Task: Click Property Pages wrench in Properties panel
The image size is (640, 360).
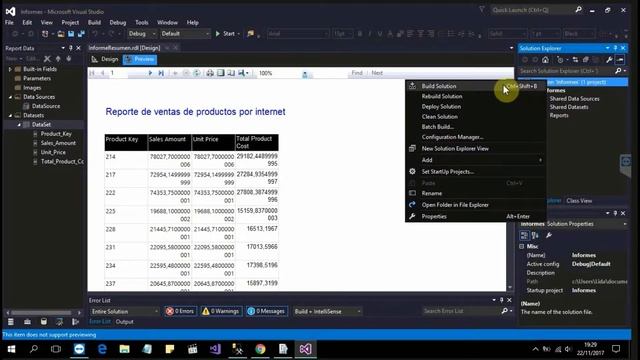Action: tap(549, 235)
